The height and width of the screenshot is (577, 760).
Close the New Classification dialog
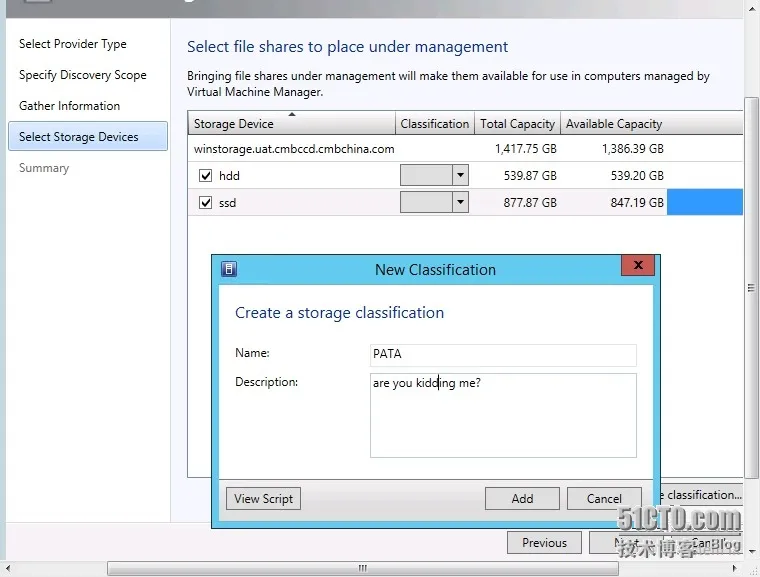pyautogui.click(x=638, y=265)
